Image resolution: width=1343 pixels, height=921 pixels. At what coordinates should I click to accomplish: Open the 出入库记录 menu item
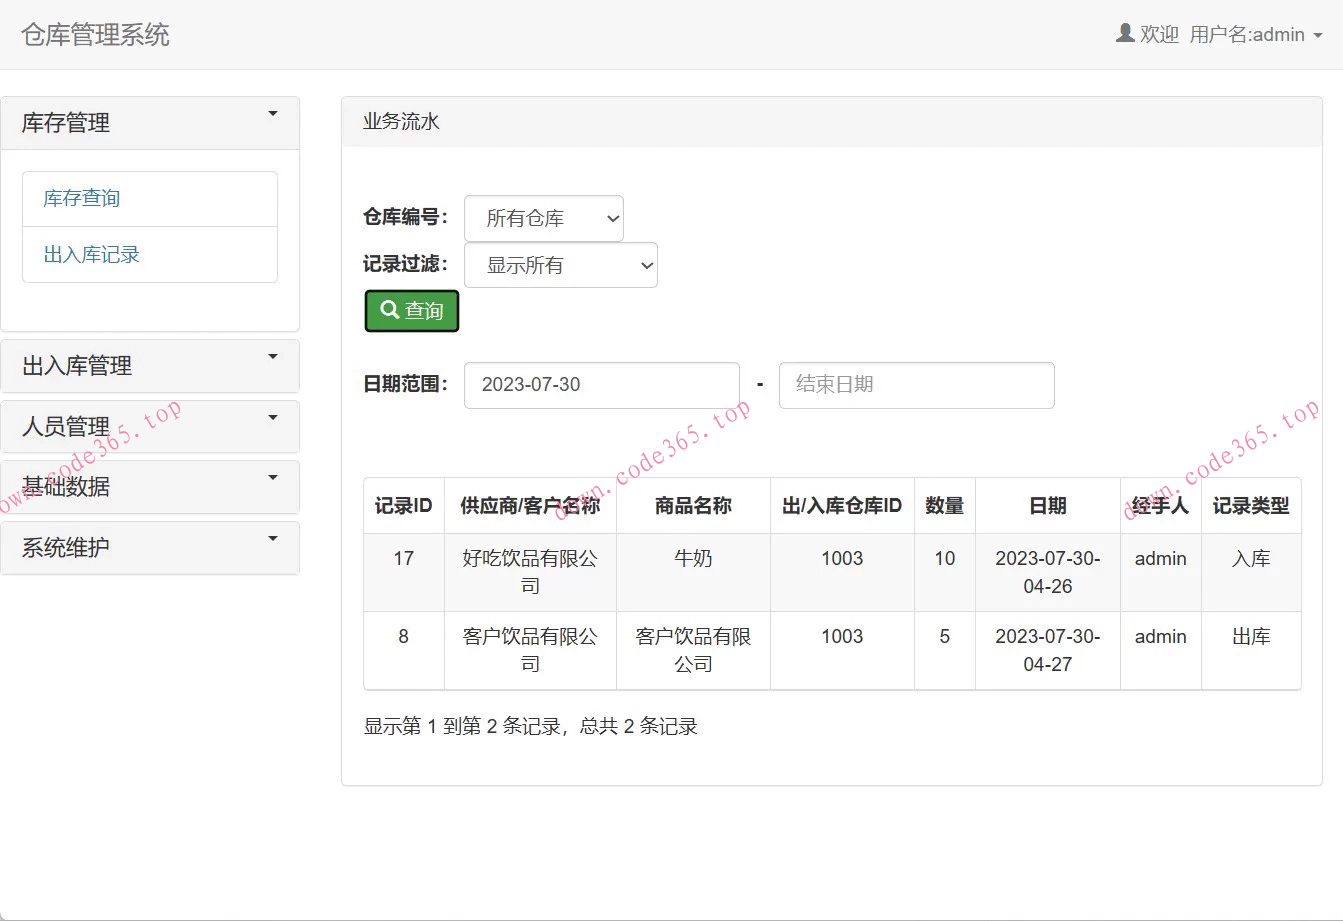(91, 254)
